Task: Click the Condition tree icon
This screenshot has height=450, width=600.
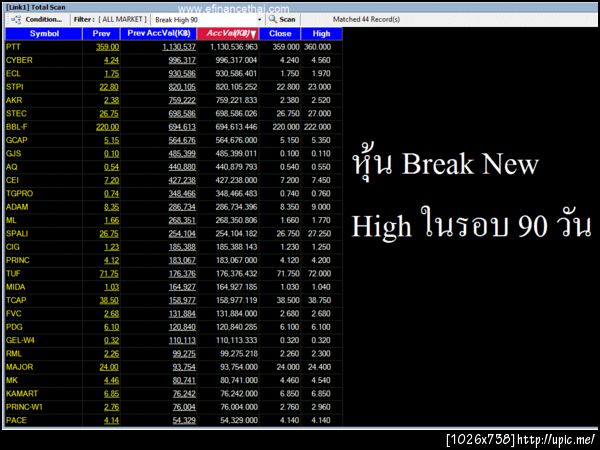Action: point(16,20)
